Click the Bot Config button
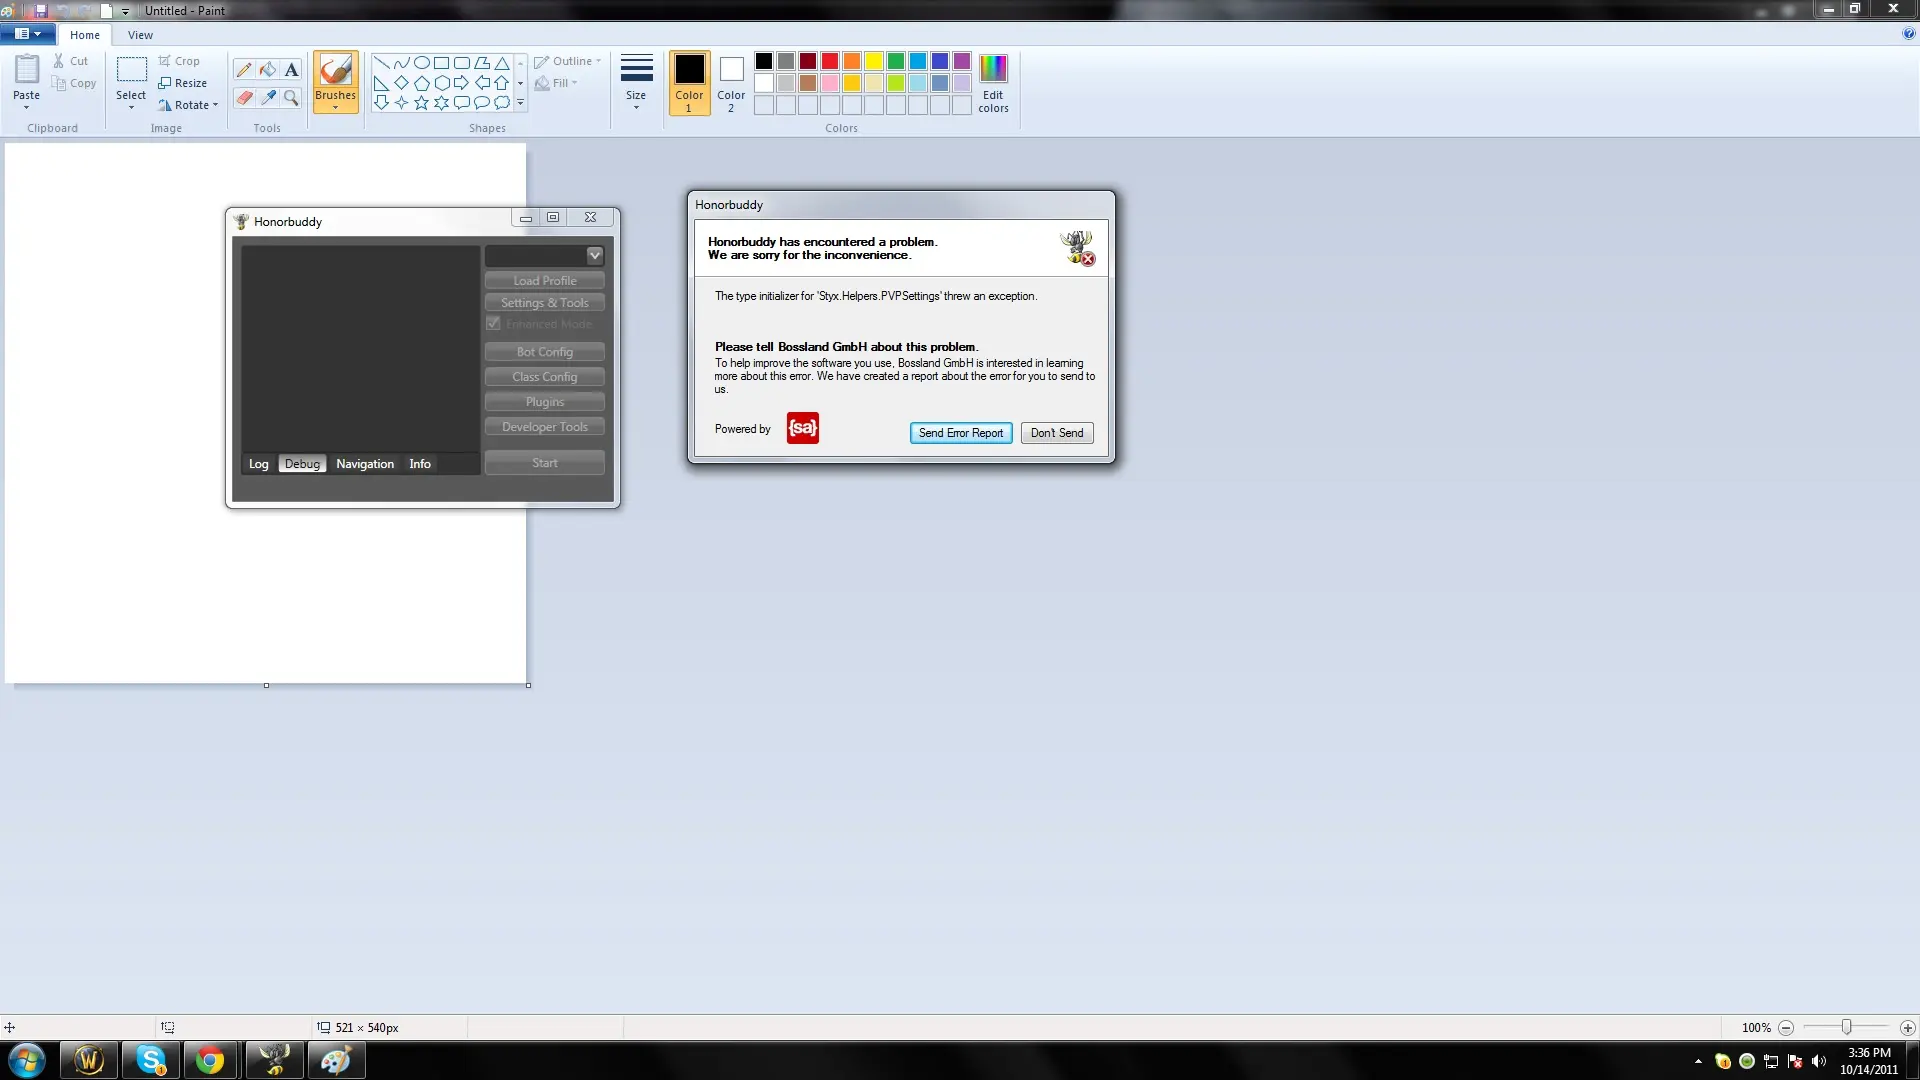 point(545,352)
